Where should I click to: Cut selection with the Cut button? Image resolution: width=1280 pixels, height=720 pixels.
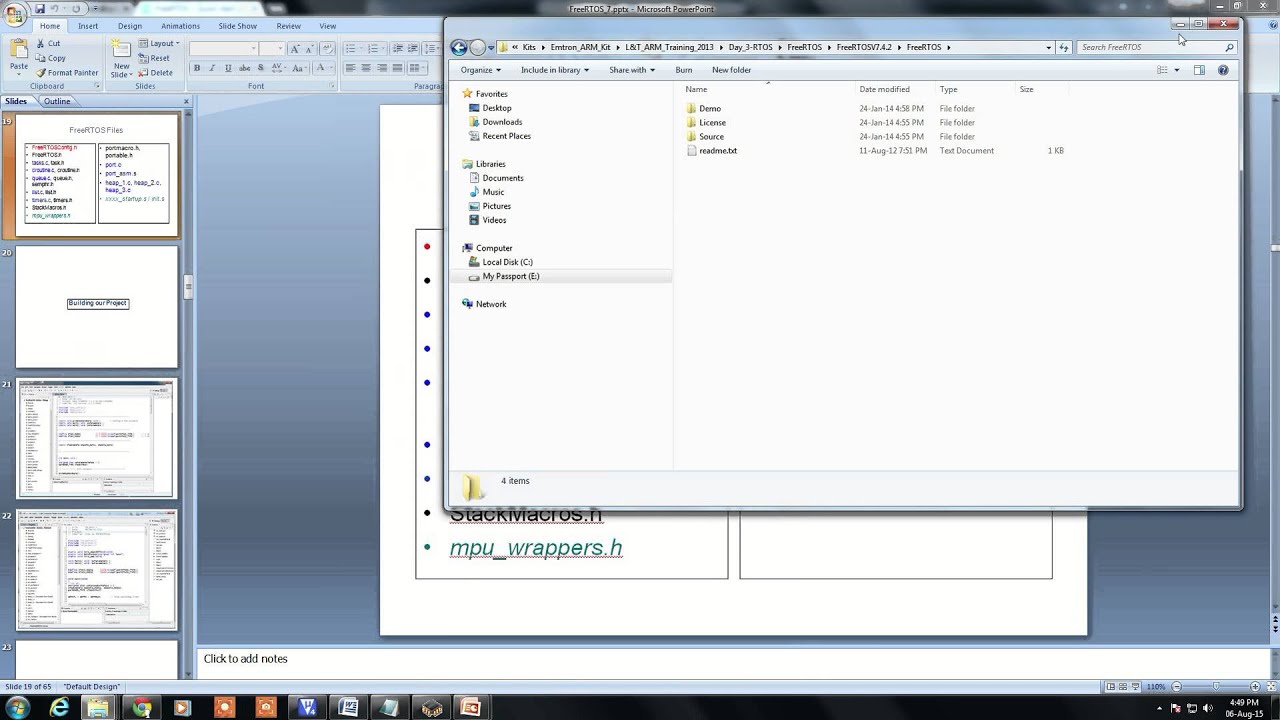48,43
